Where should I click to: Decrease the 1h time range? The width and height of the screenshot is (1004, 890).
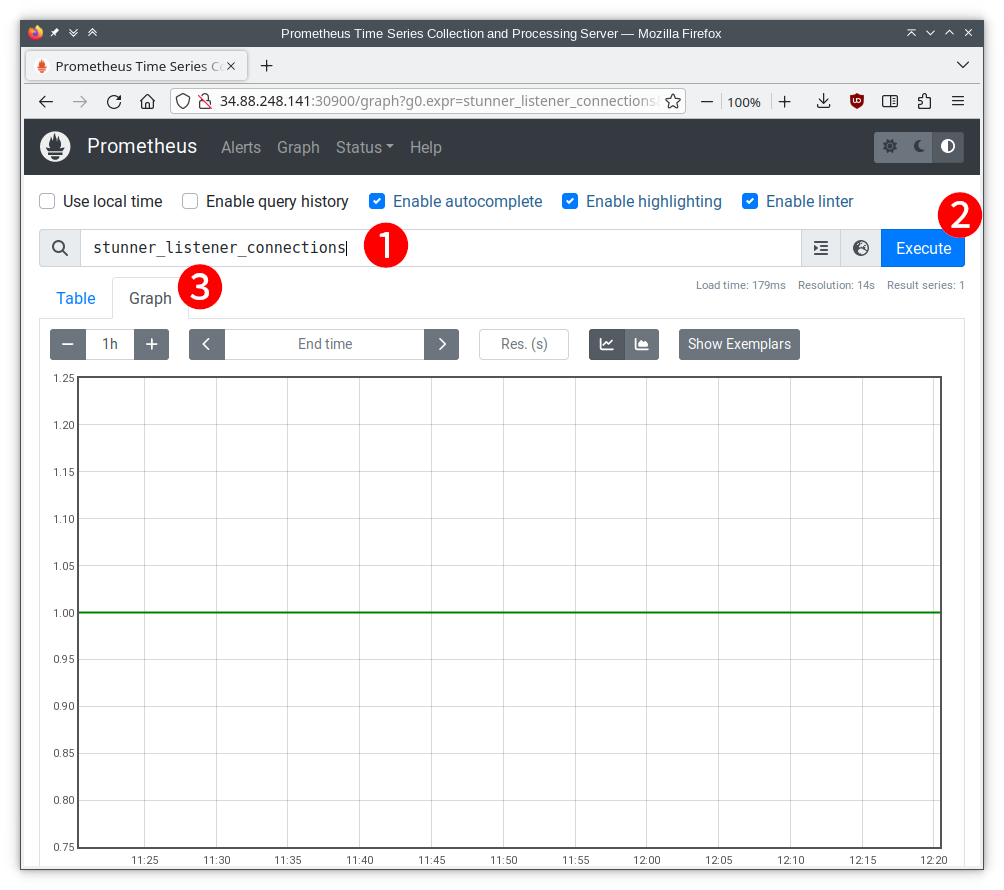tap(68, 344)
